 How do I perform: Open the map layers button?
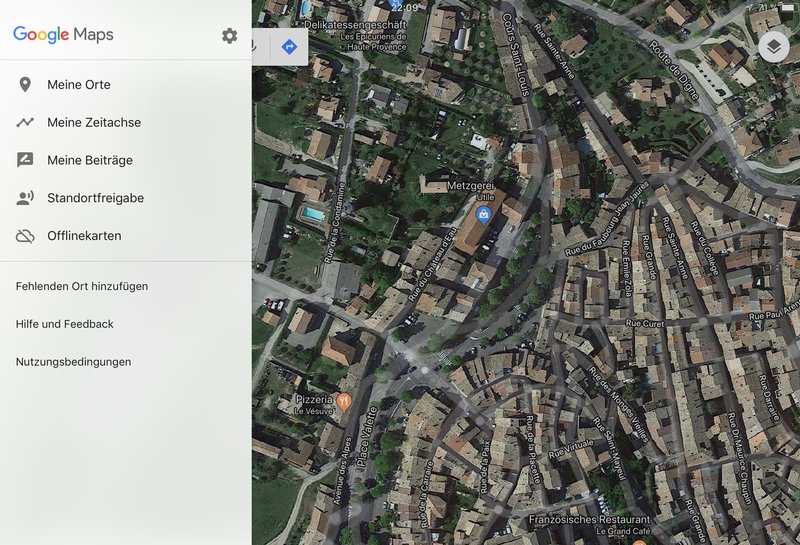click(773, 46)
